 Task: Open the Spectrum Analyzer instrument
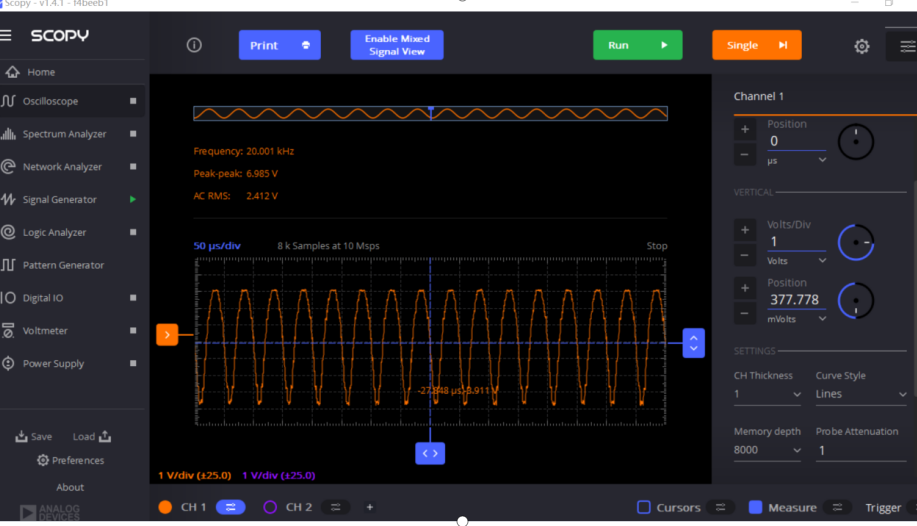64,134
